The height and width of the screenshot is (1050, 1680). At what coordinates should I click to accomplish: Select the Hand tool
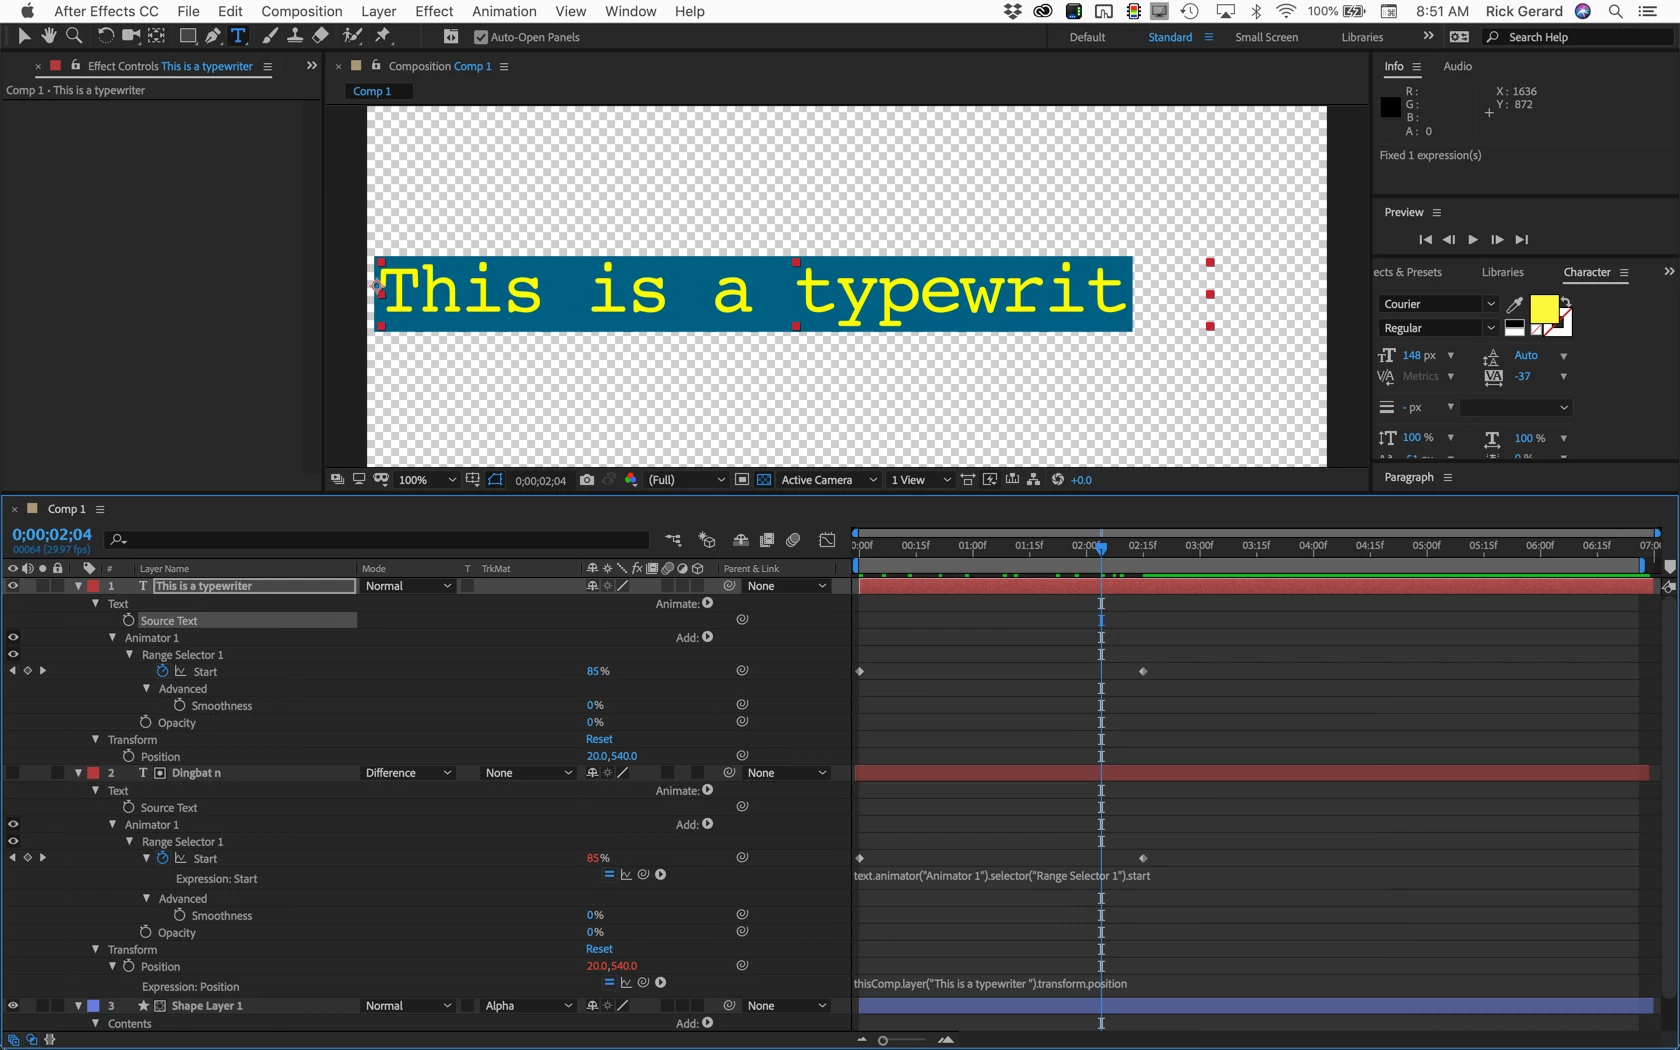(48, 36)
